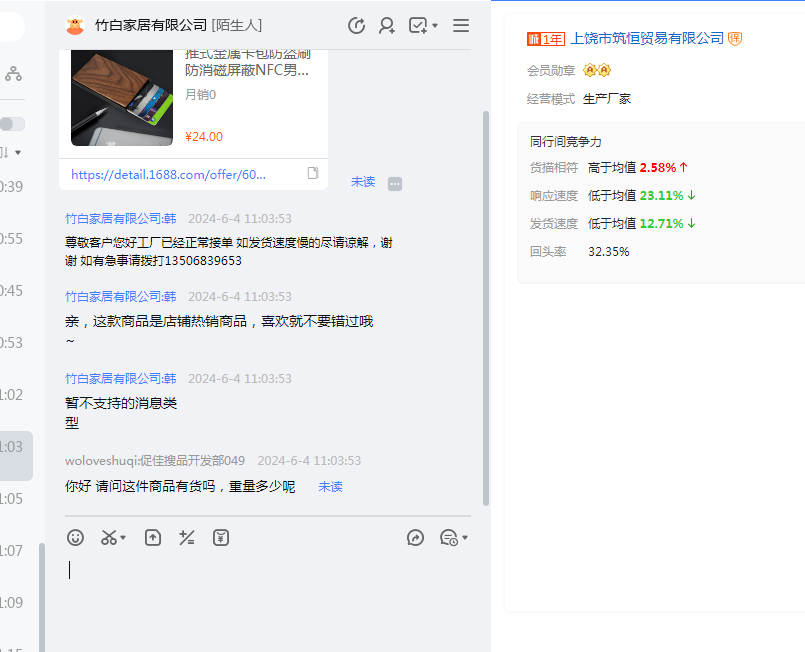805x652 pixels.
Task: Click the yuan order icon in toolbar
Action: click(221, 538)
